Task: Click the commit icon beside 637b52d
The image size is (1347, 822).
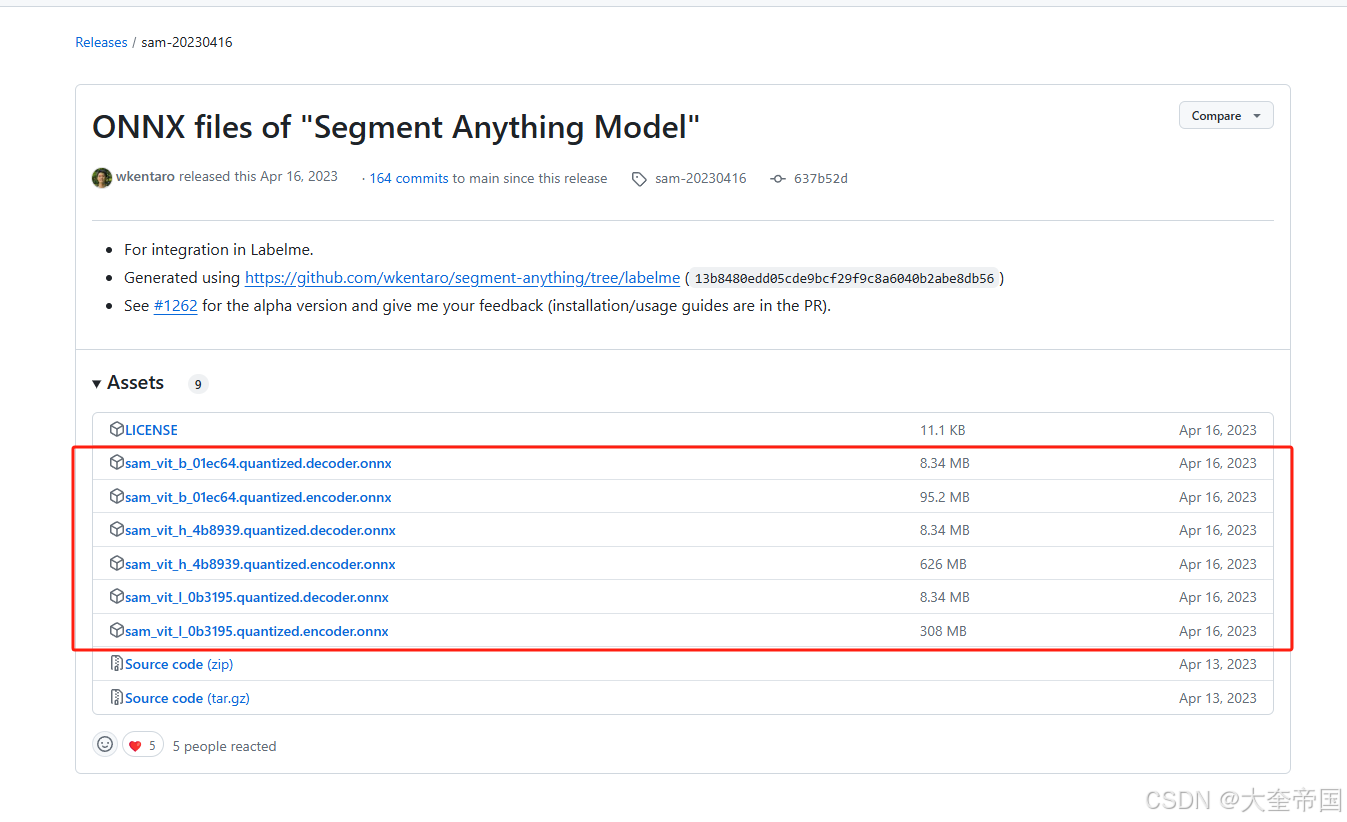Action: coord(778,179)
